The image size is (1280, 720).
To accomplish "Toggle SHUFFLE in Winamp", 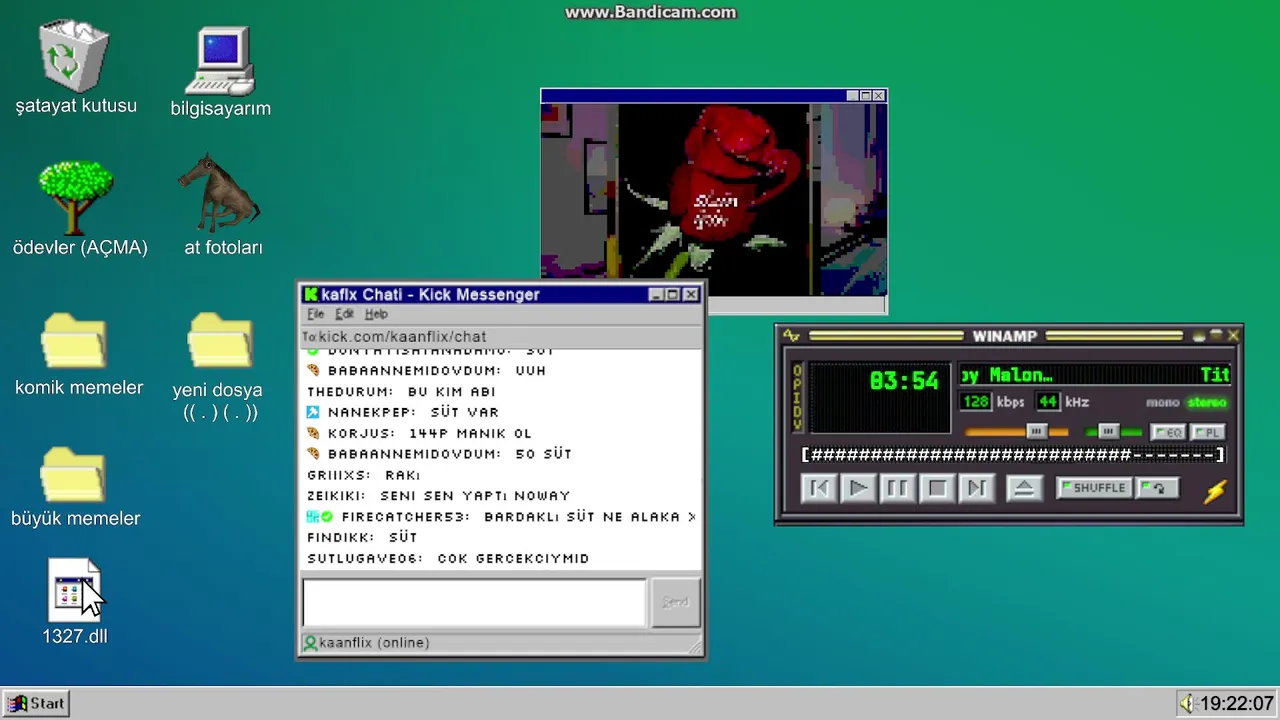I will click(1094, 488).
